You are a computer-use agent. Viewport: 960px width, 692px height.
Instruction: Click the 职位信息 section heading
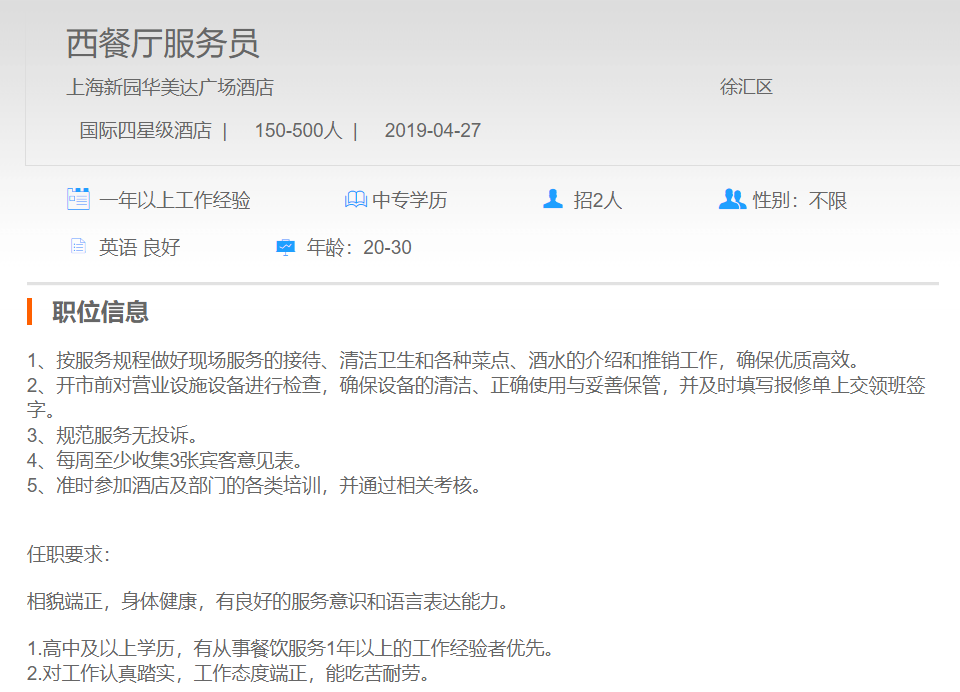pyautogui.click(x=100, y=312)
